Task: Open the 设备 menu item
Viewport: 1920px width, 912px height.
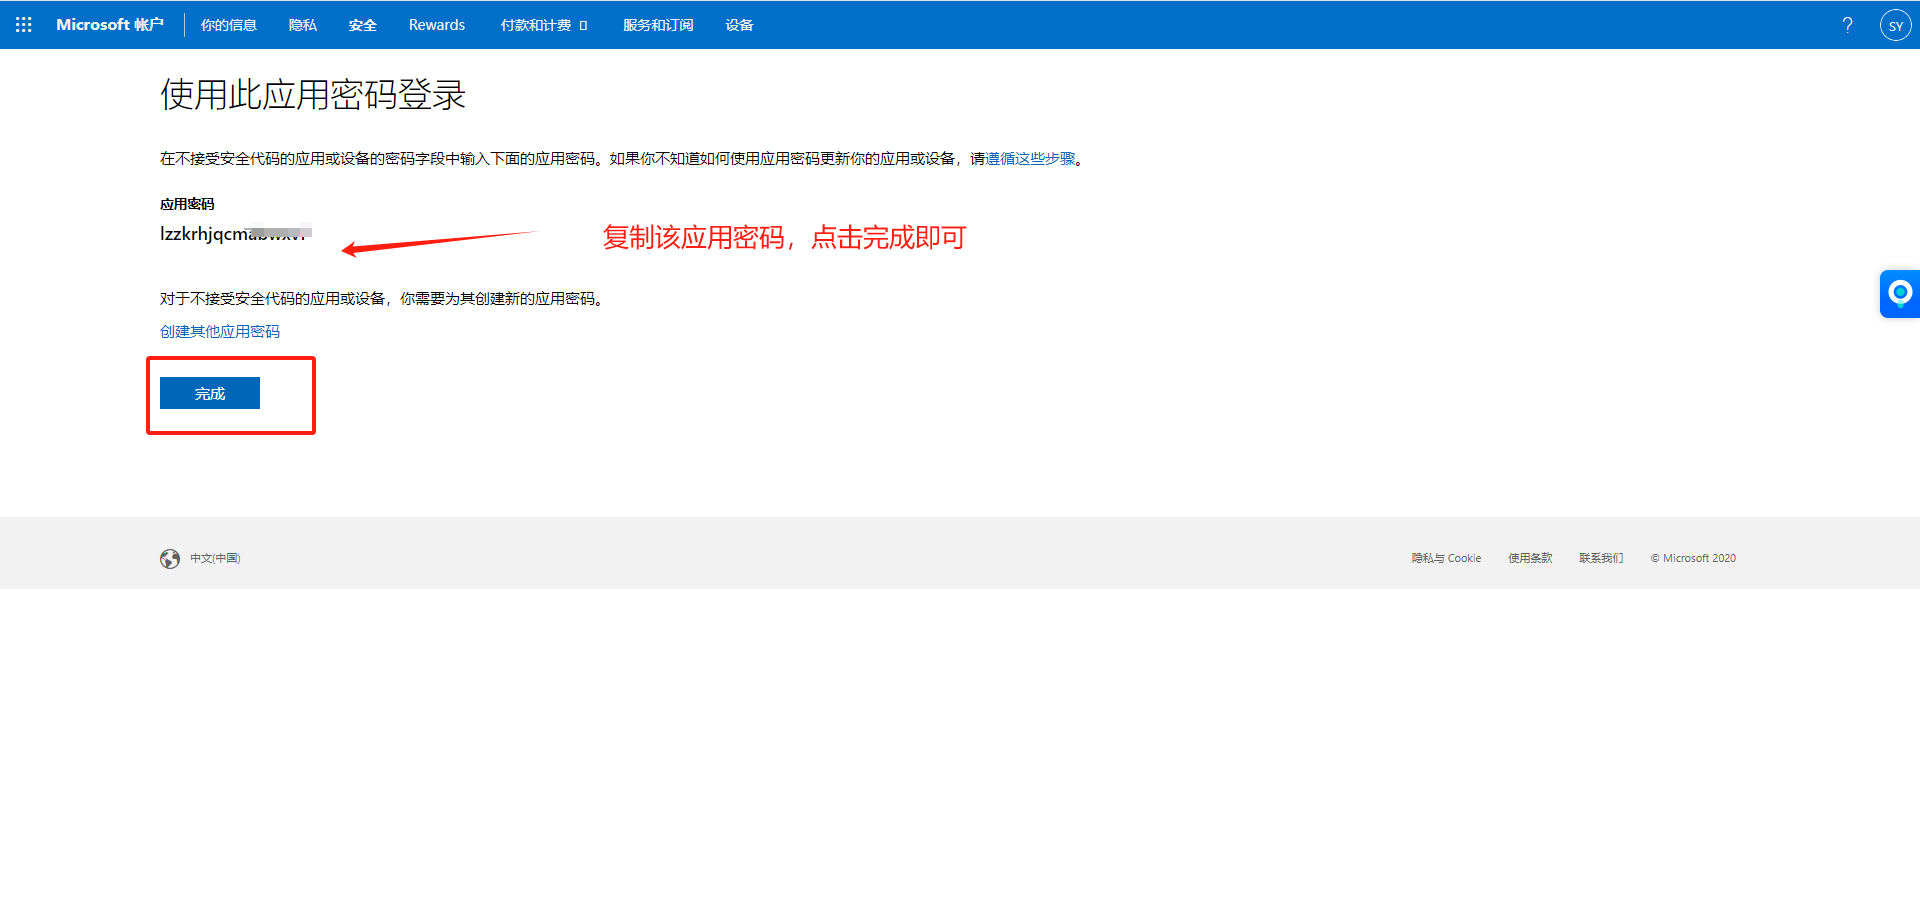Action: (x=740, y=25)
